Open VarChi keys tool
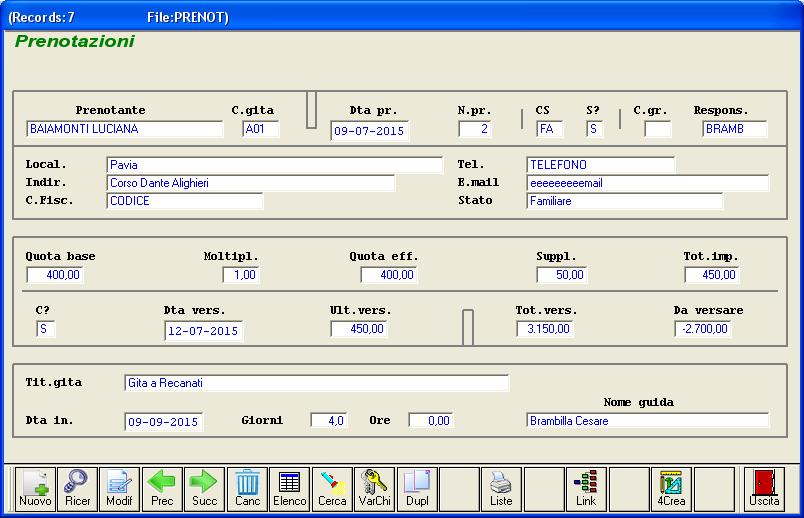Image resolution: width=804 pixels, height=518 pixels. pos(374,489)
